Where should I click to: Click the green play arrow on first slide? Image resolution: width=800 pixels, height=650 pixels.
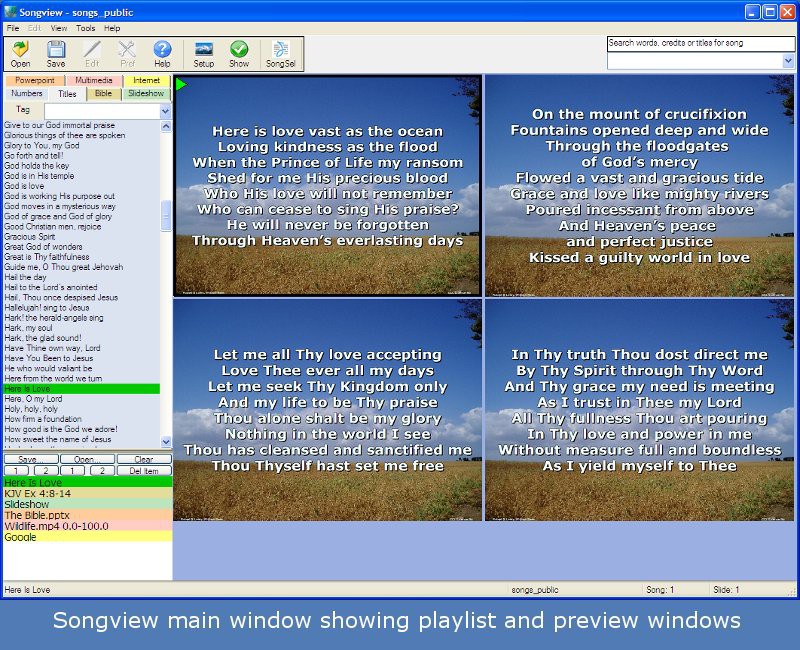click(x=181, y=85)
